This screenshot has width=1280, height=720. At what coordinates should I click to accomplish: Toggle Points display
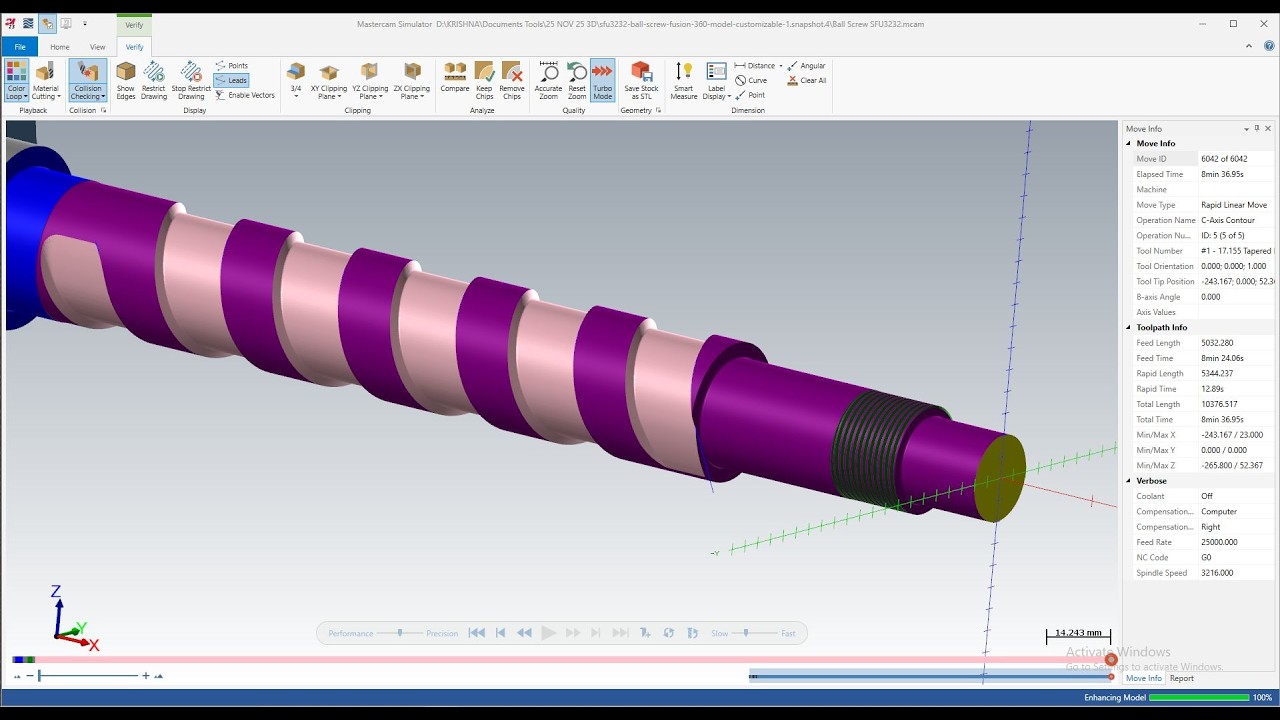[x=232, y=66]
